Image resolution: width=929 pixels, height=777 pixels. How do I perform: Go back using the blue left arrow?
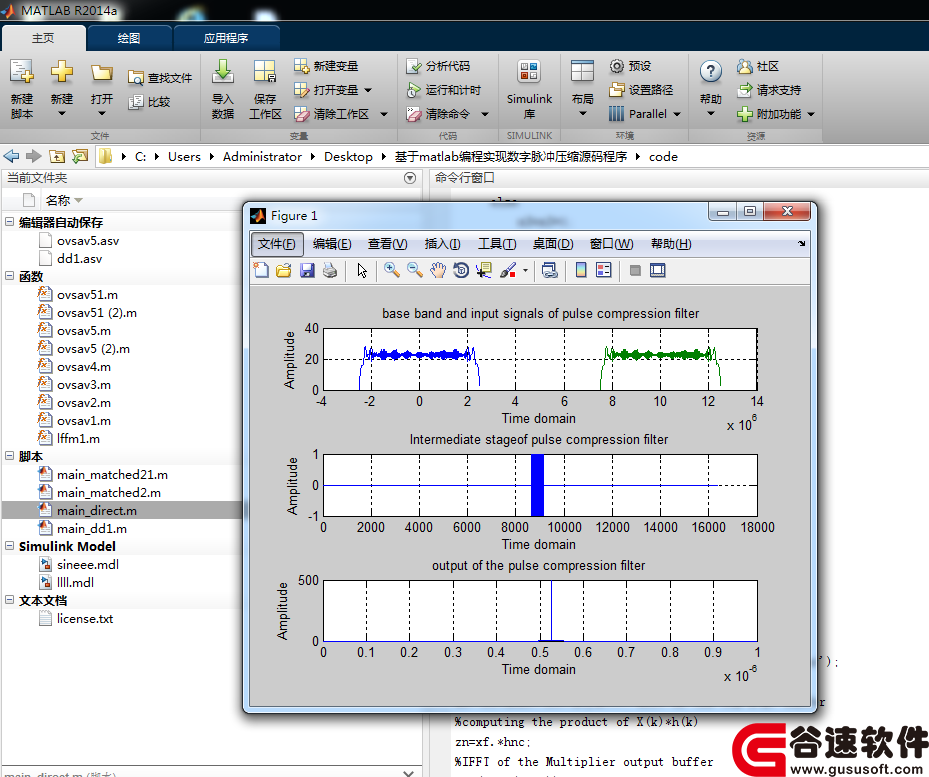click(x=11, y=156)
